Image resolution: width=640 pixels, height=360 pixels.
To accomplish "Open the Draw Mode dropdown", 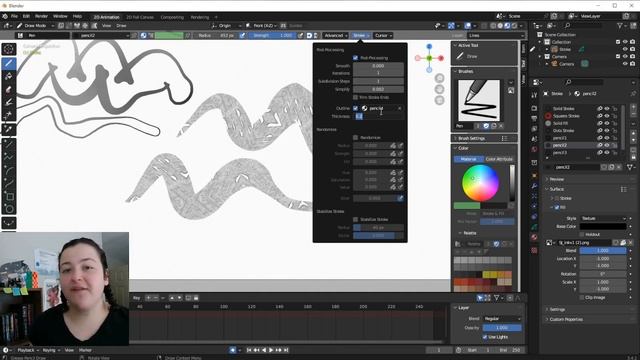I will click(x=35, y=26).
